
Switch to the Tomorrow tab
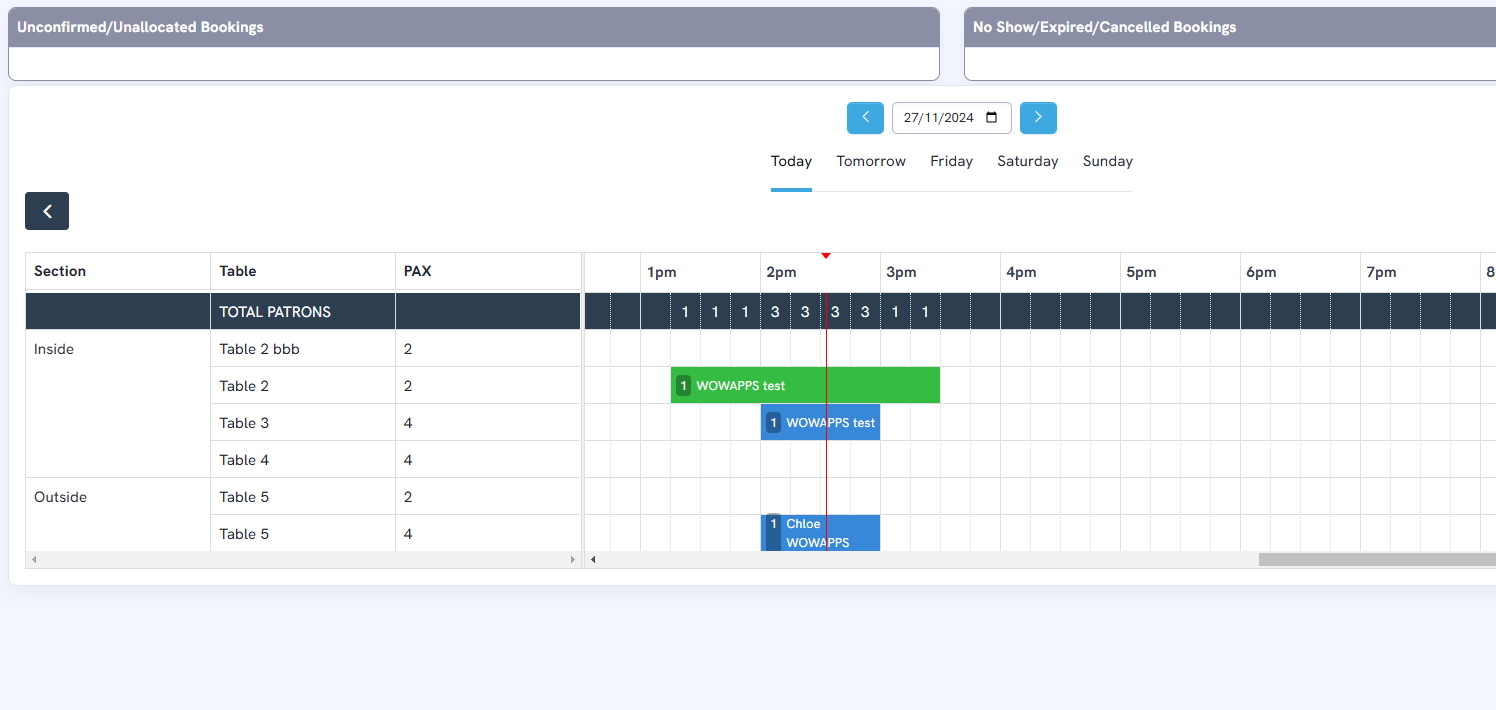point(871,161)
